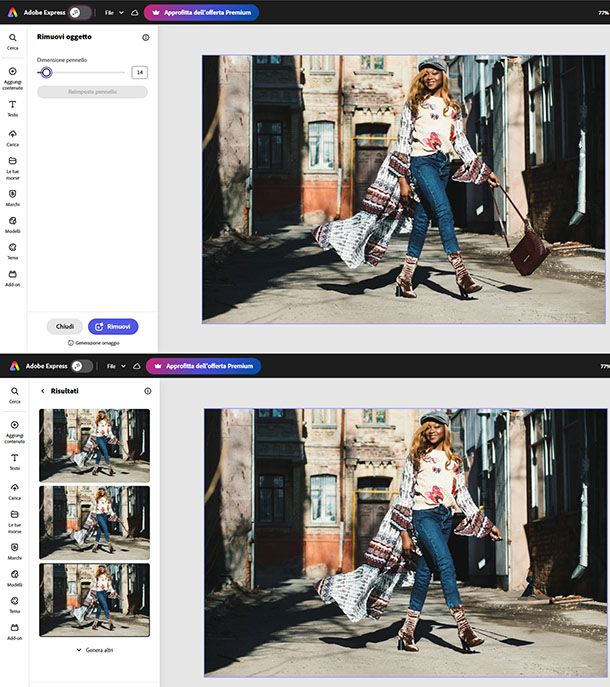Screen dimensions: 610x687
Task: Select the Testo tool beside the Risultati panel
Action: [x=14, y=462]
